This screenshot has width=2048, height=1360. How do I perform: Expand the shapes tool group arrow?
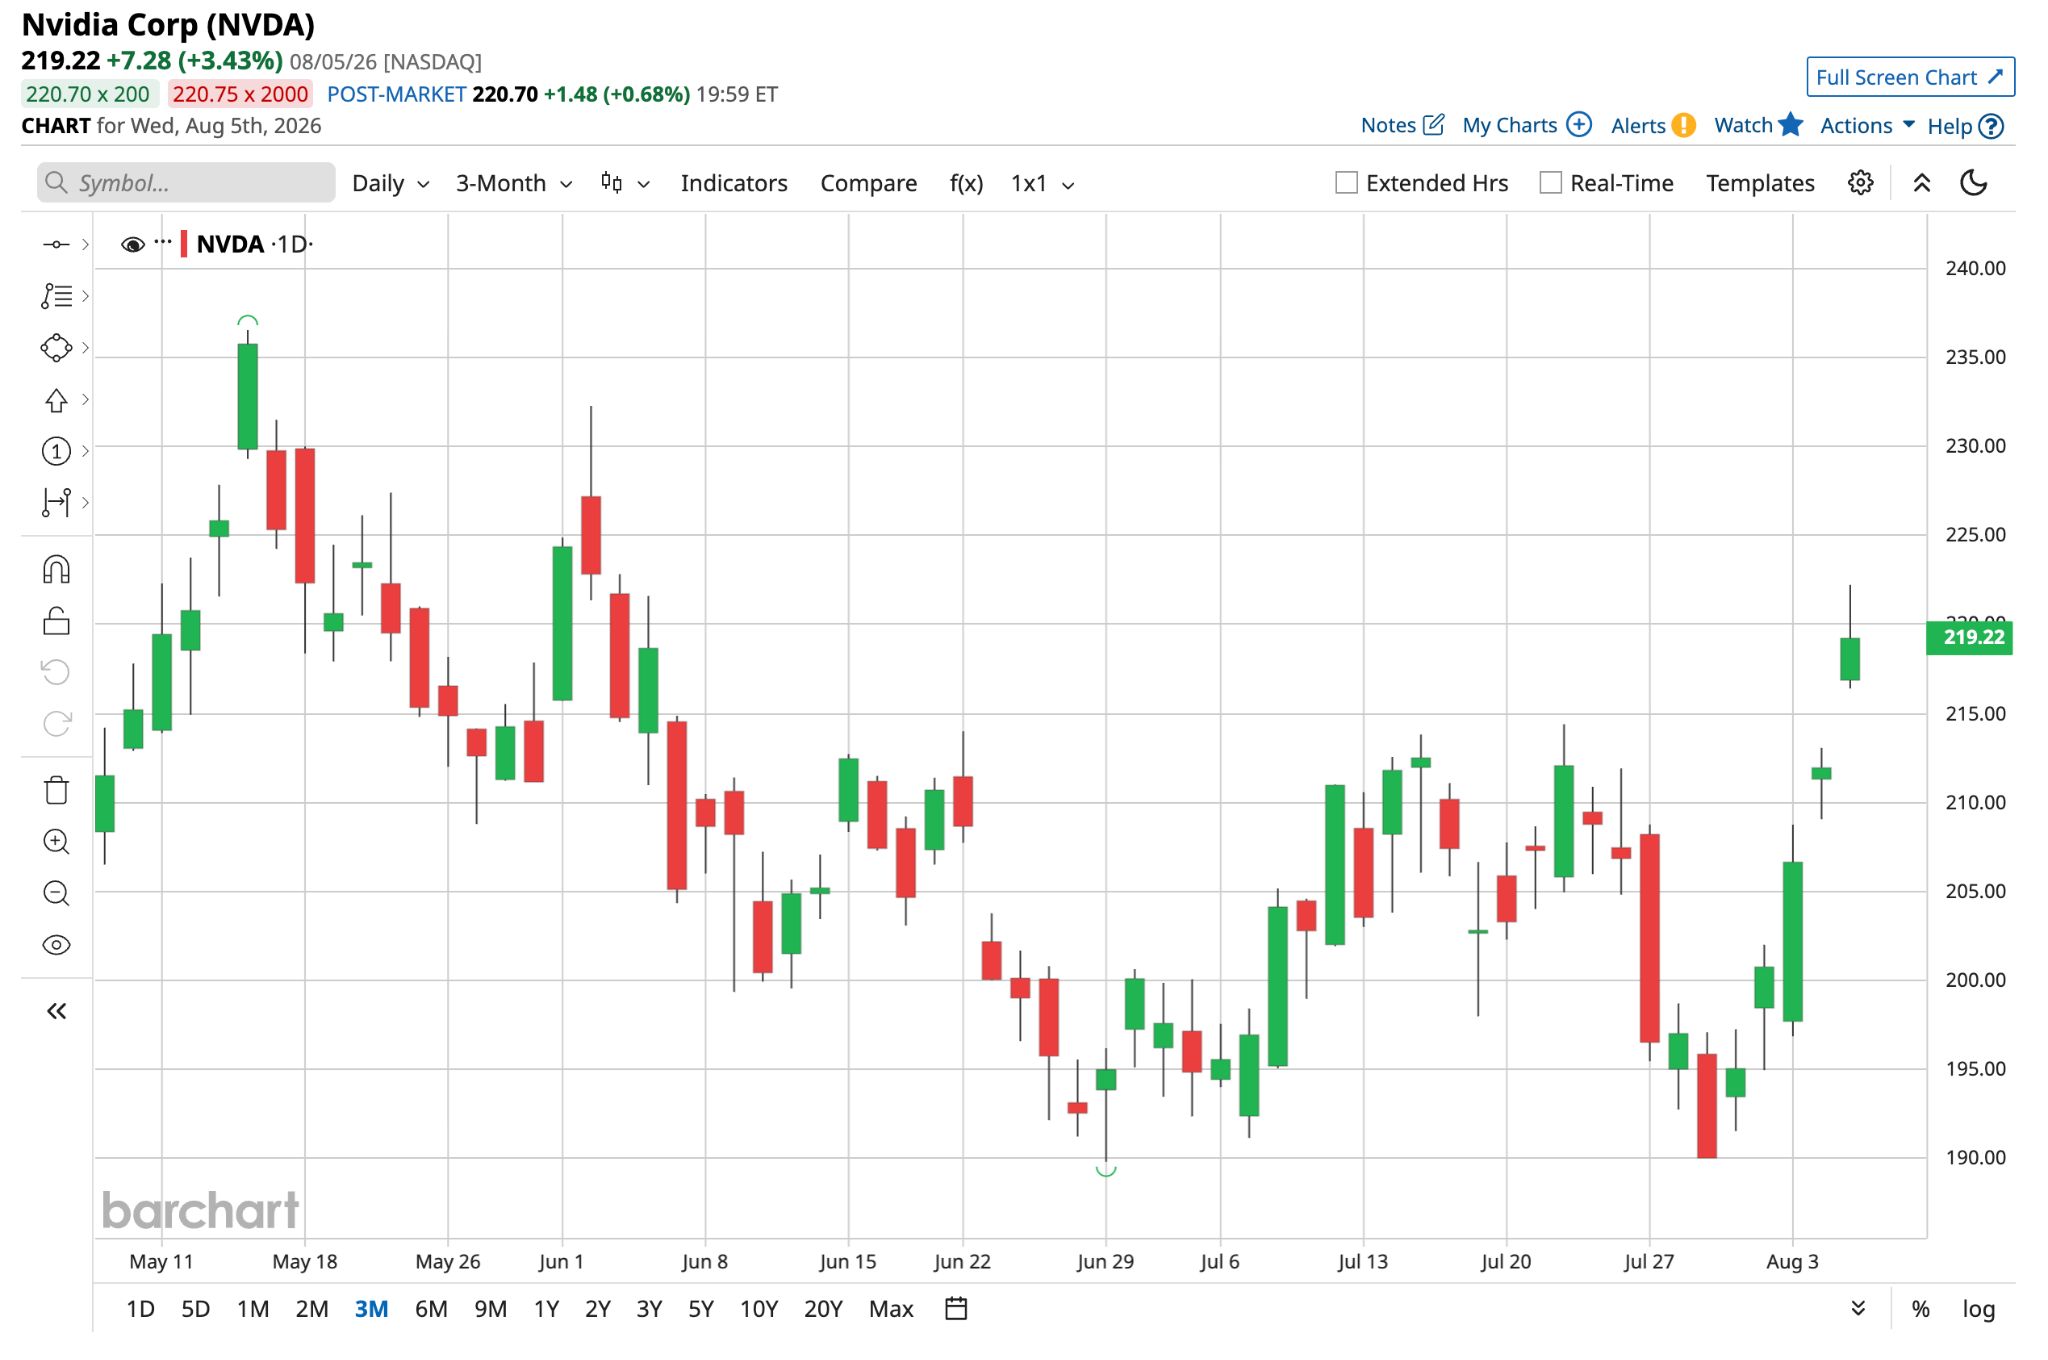coord(86,347)
